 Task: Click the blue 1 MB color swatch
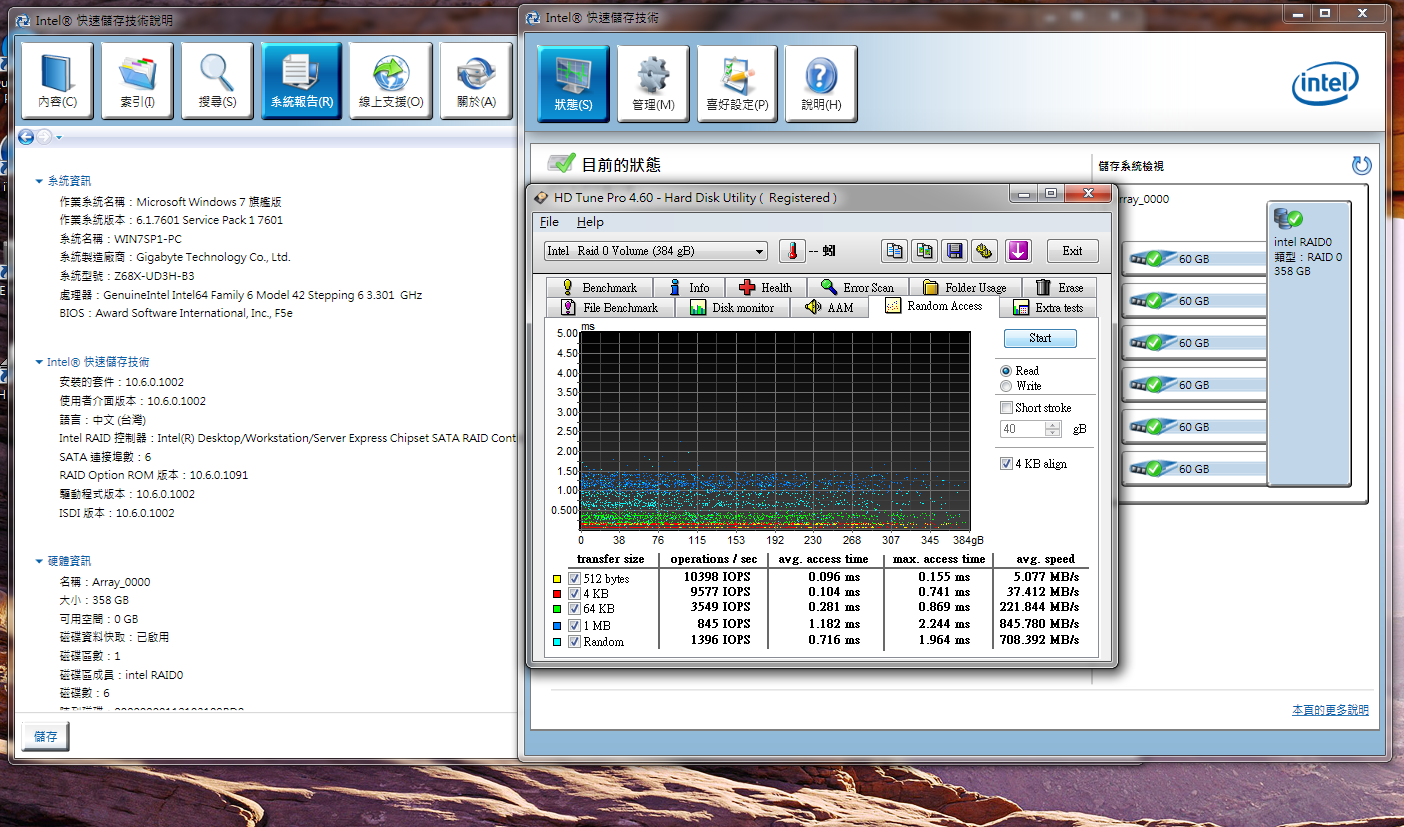(x=557, y=626)
